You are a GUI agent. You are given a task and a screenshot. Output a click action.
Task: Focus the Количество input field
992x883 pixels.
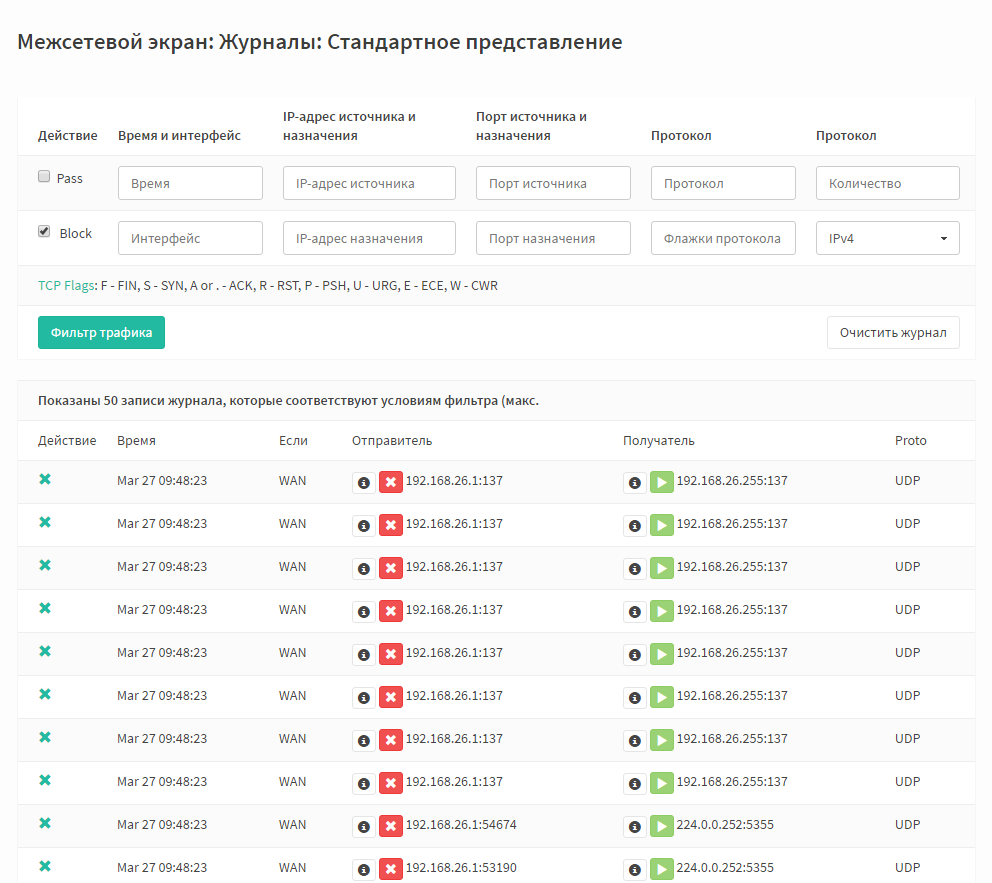[888, 183]
